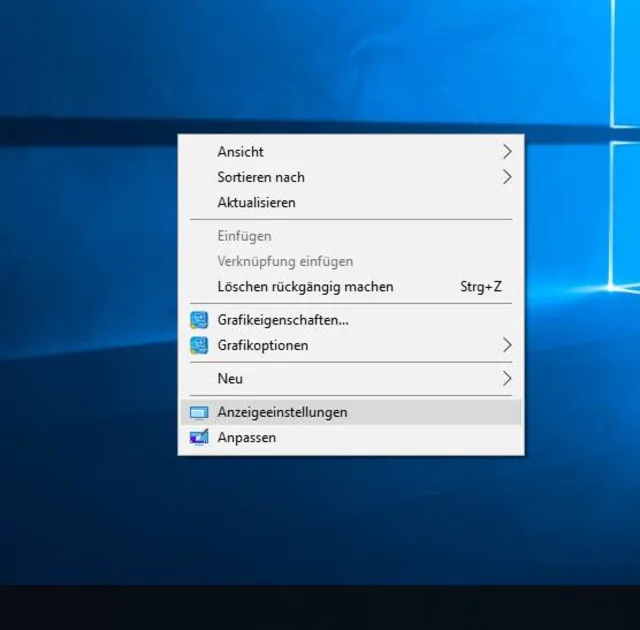The height and width of the screenshot is (630, 640).
Task: Open Anzeigeeinstellungen display settings
Action: (283, 412)
